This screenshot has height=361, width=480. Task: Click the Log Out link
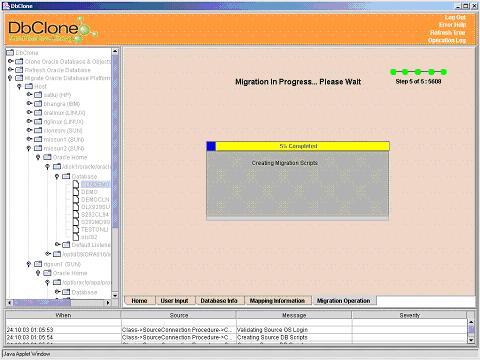pyautogui.click(x=455, y=17)
